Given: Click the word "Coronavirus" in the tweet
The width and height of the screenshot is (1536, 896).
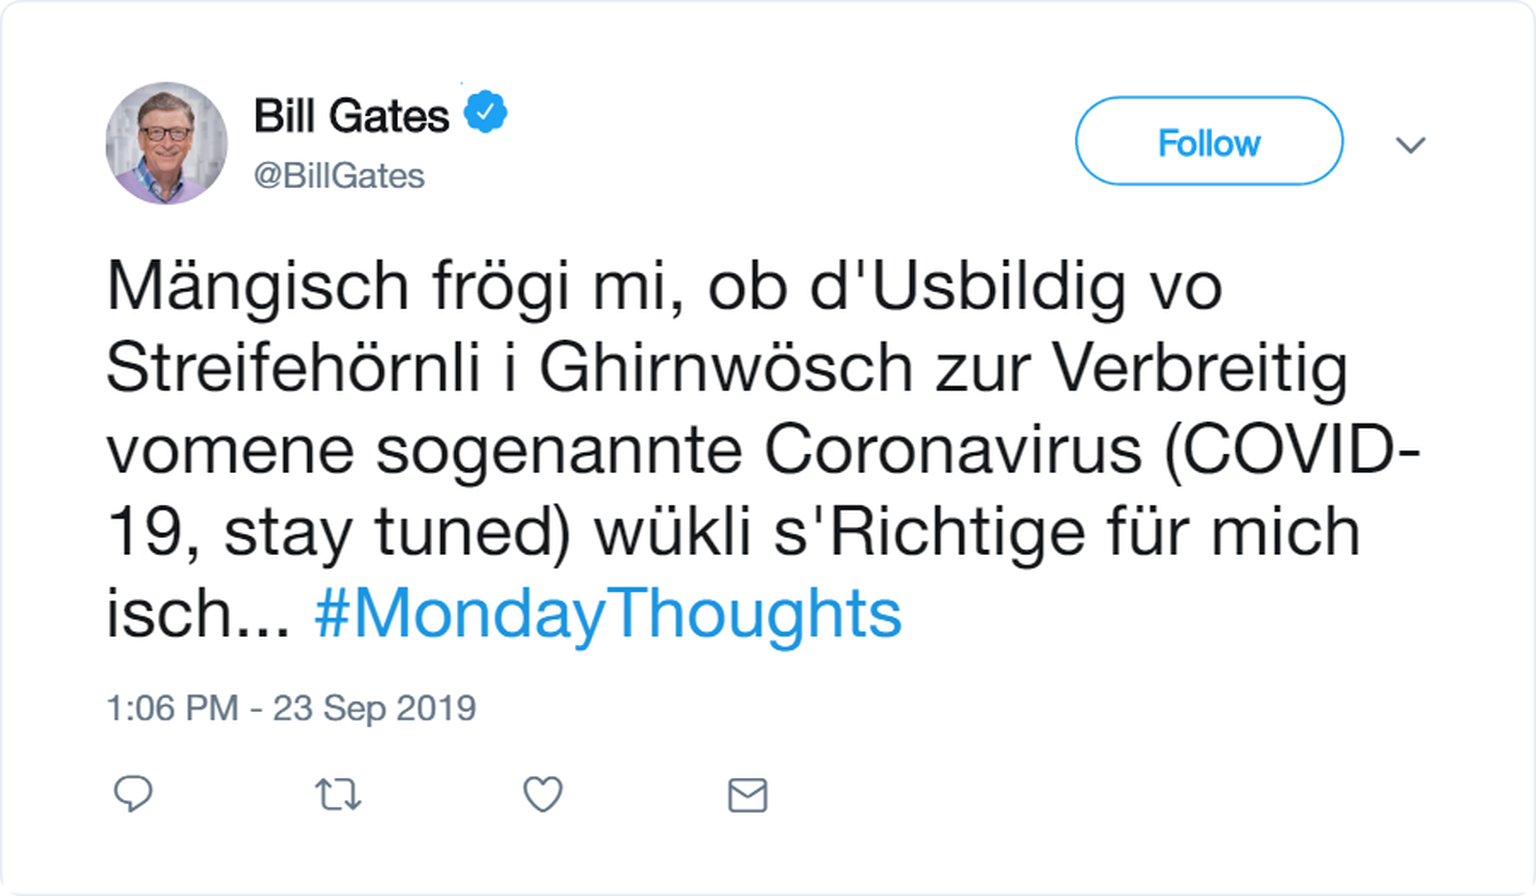Looking at the screenshot, I should pos(952,449).
